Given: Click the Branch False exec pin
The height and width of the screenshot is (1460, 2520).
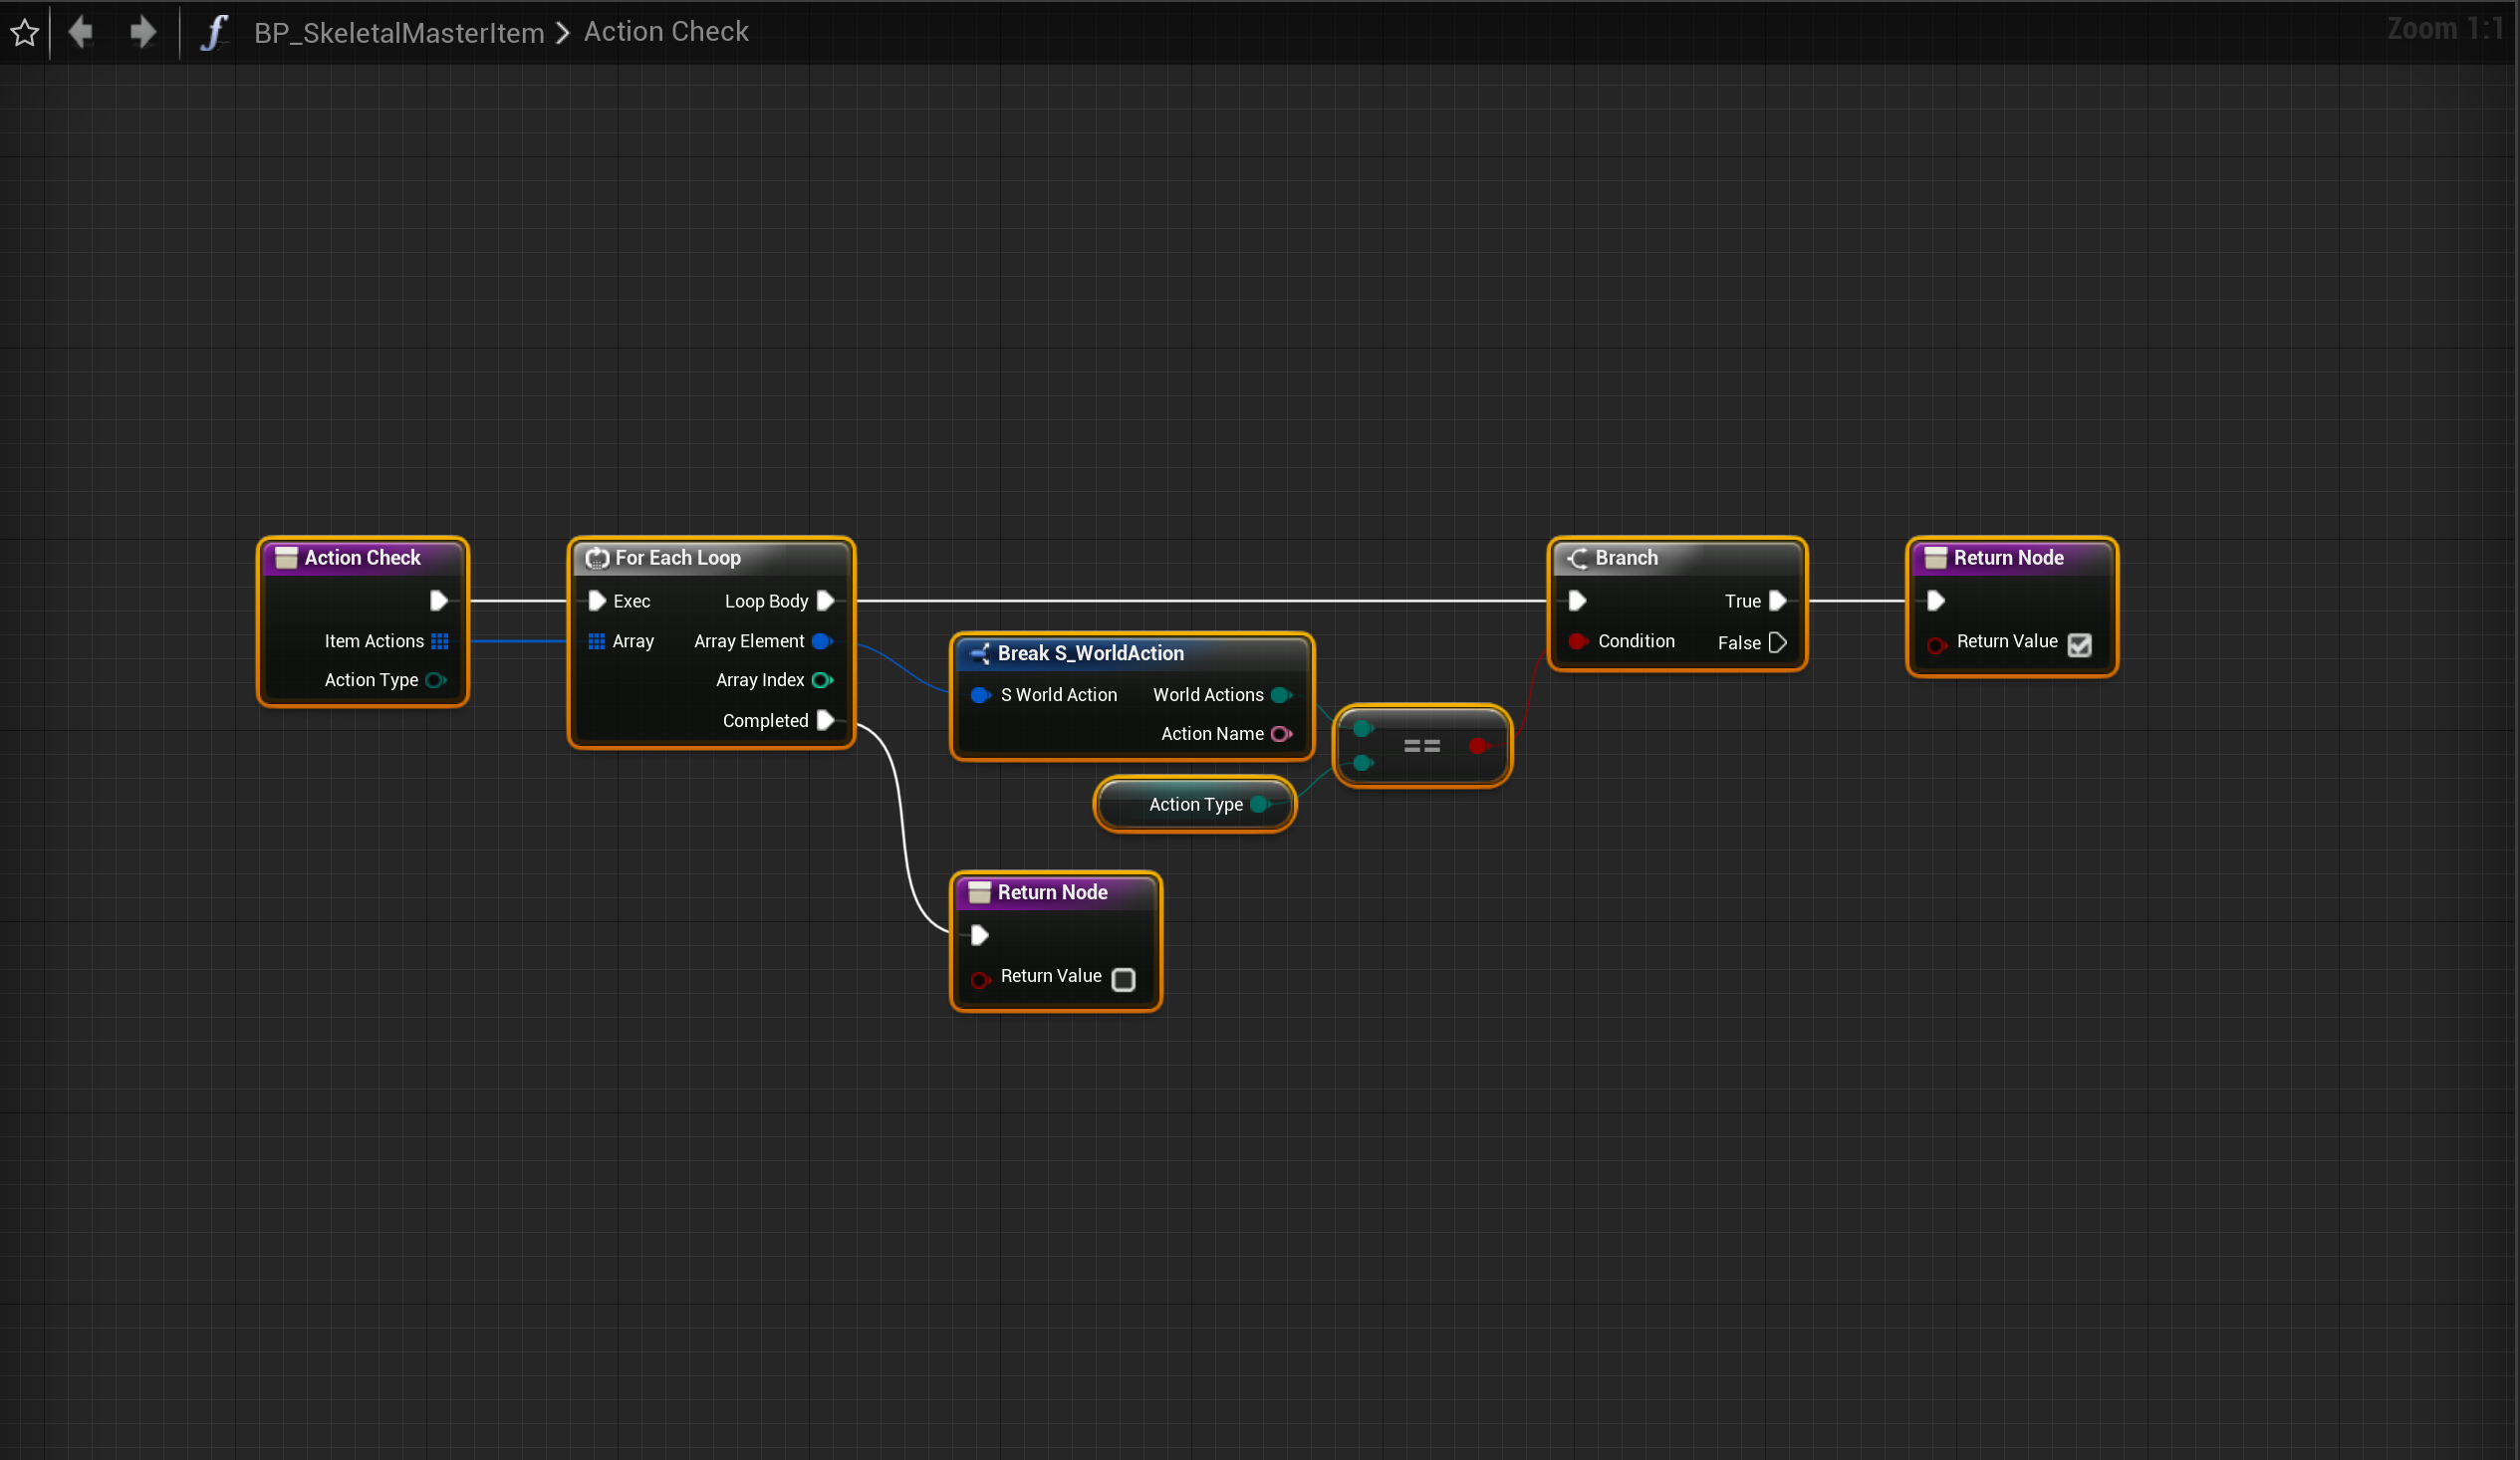Looking at the screenshot, I should tap(1777, 642).
